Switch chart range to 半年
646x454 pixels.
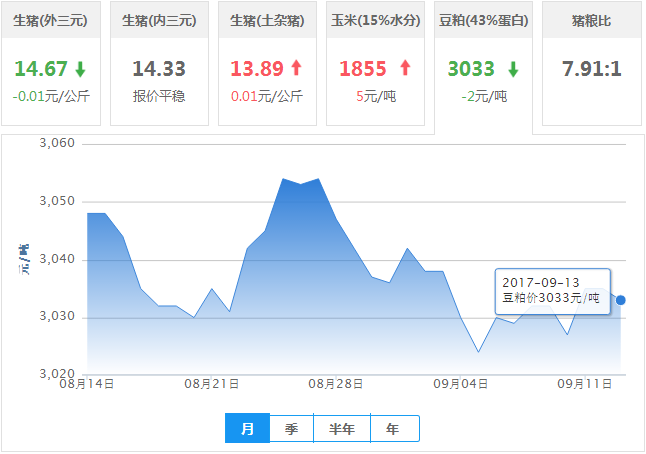342,428
